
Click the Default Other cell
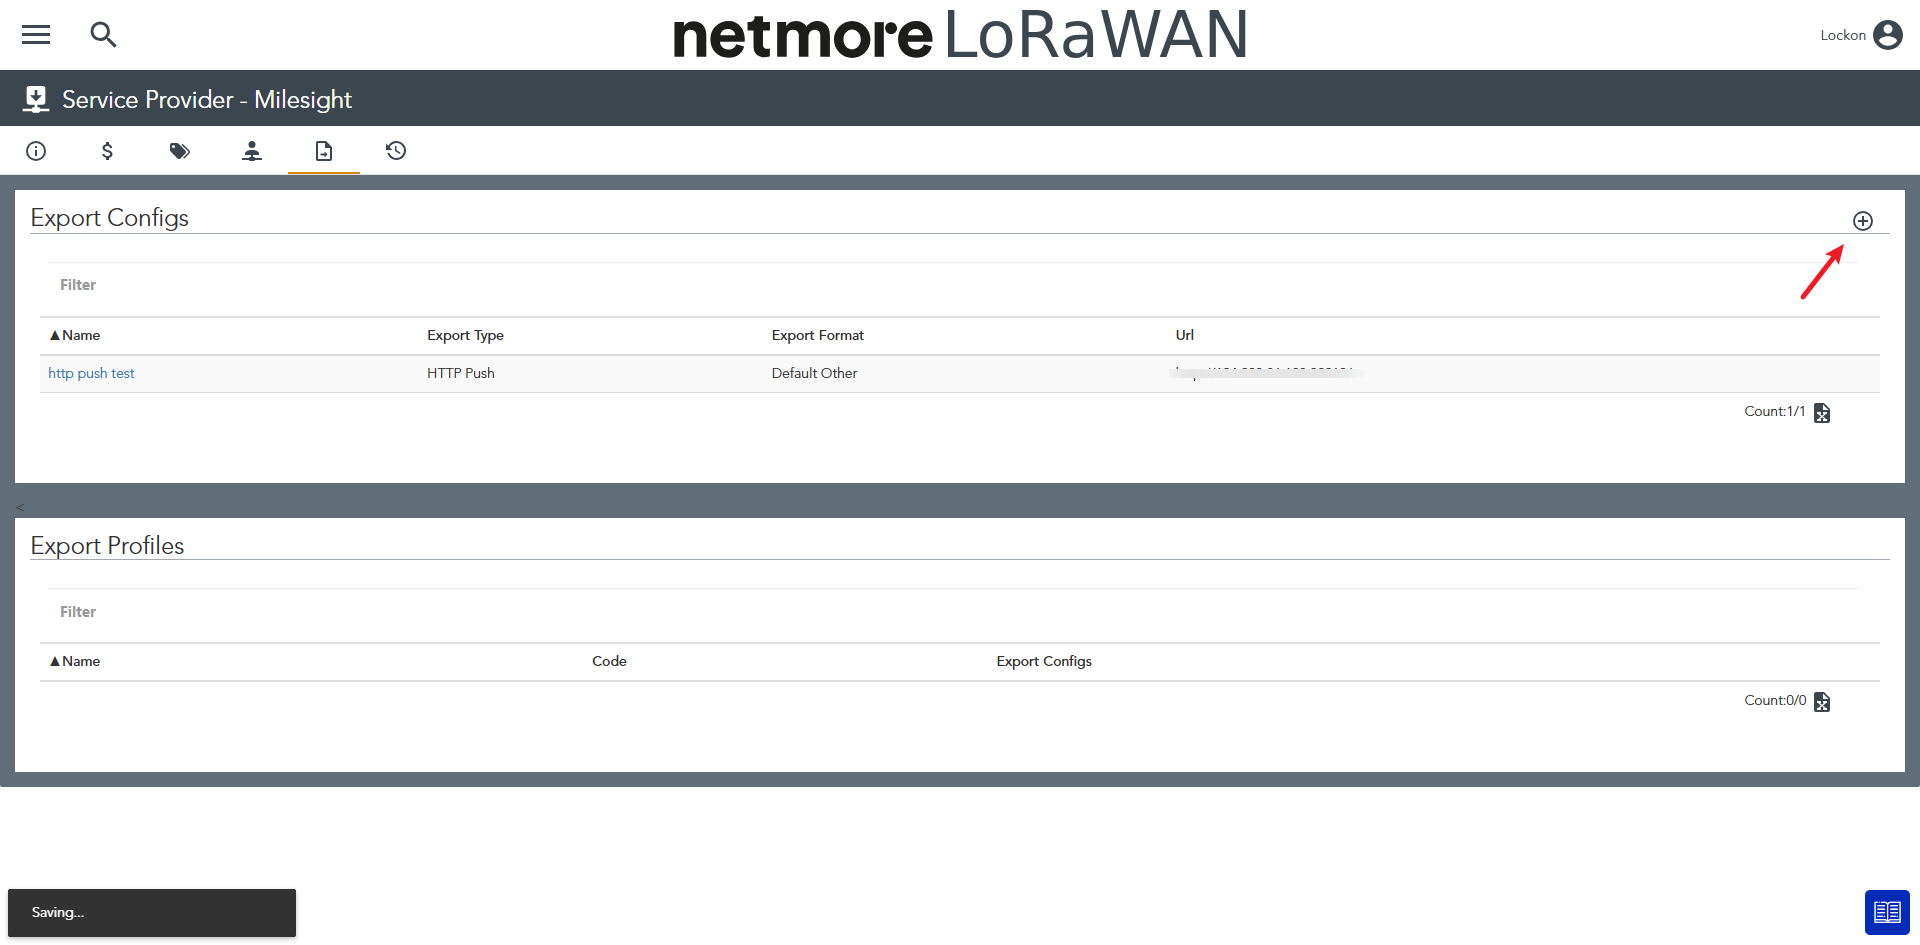(x=815, y=373)
